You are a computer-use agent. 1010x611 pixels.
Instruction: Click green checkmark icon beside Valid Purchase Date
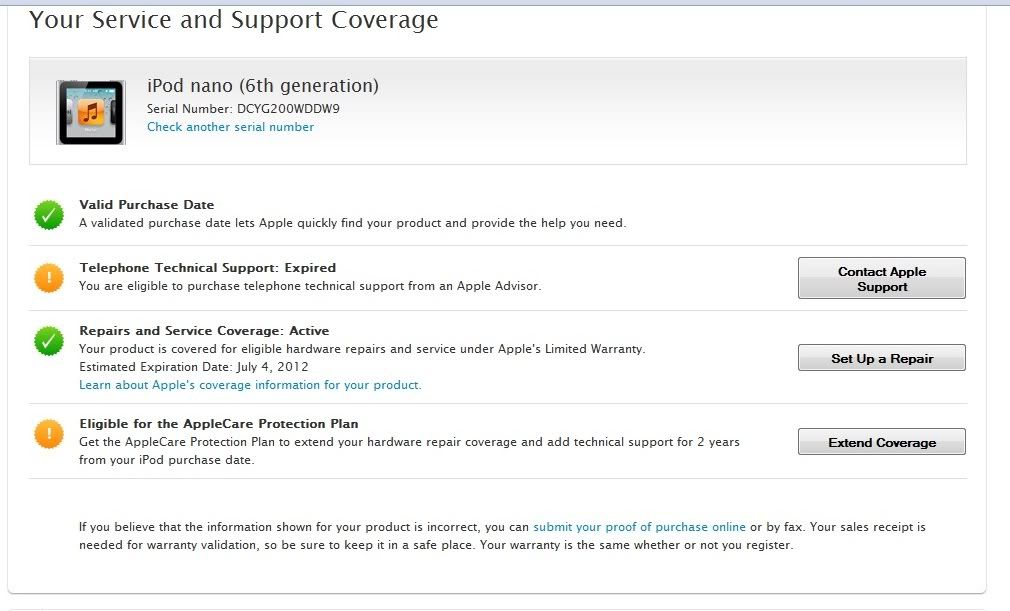point(49,215)
